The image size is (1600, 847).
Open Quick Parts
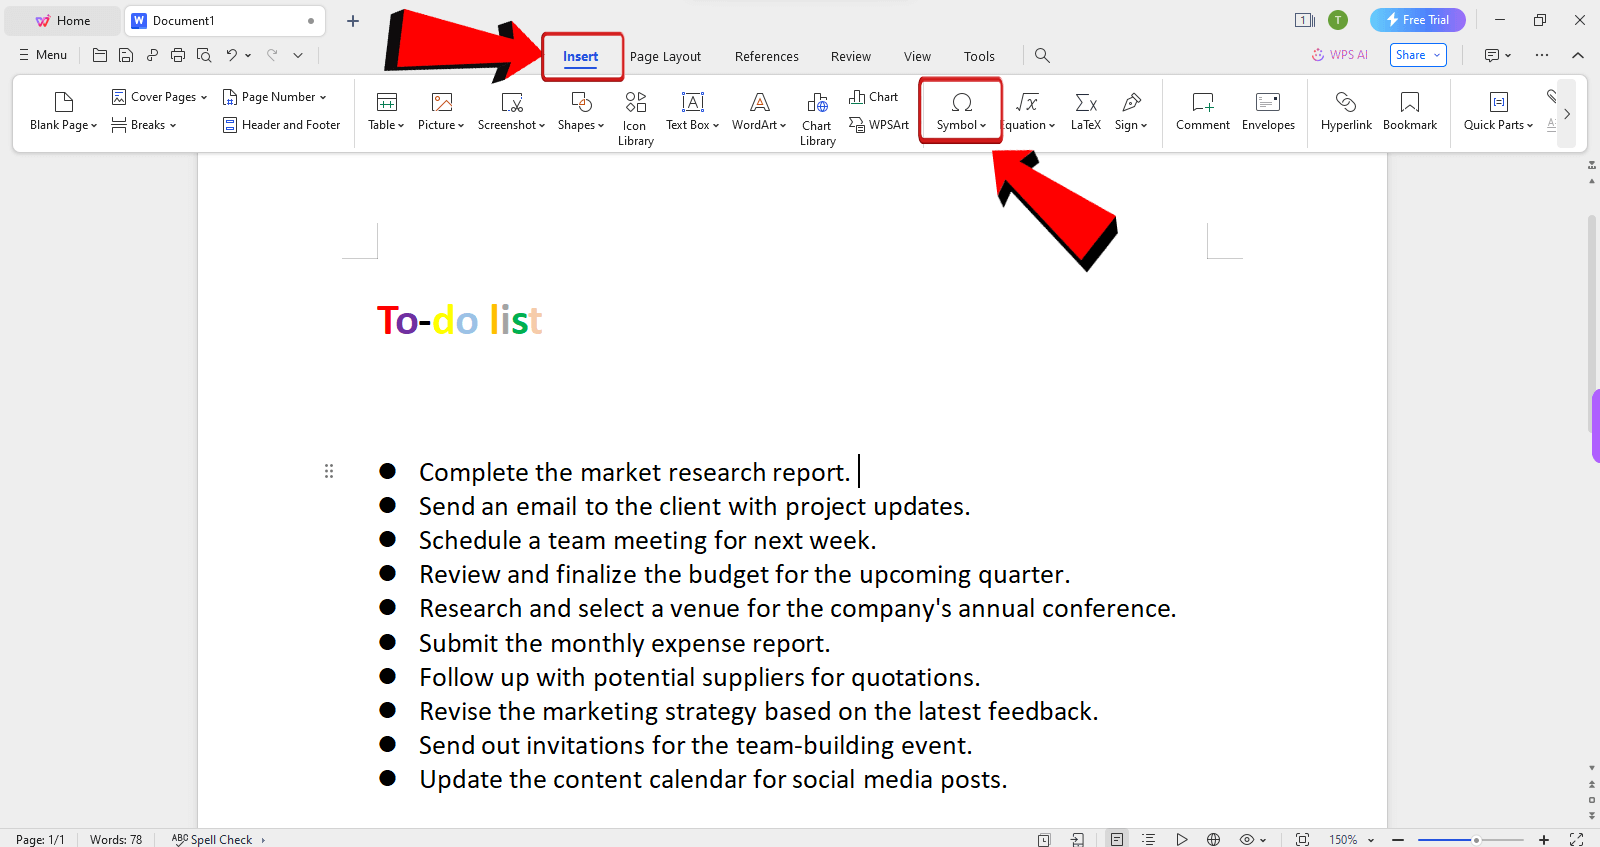pos(1498,111)
